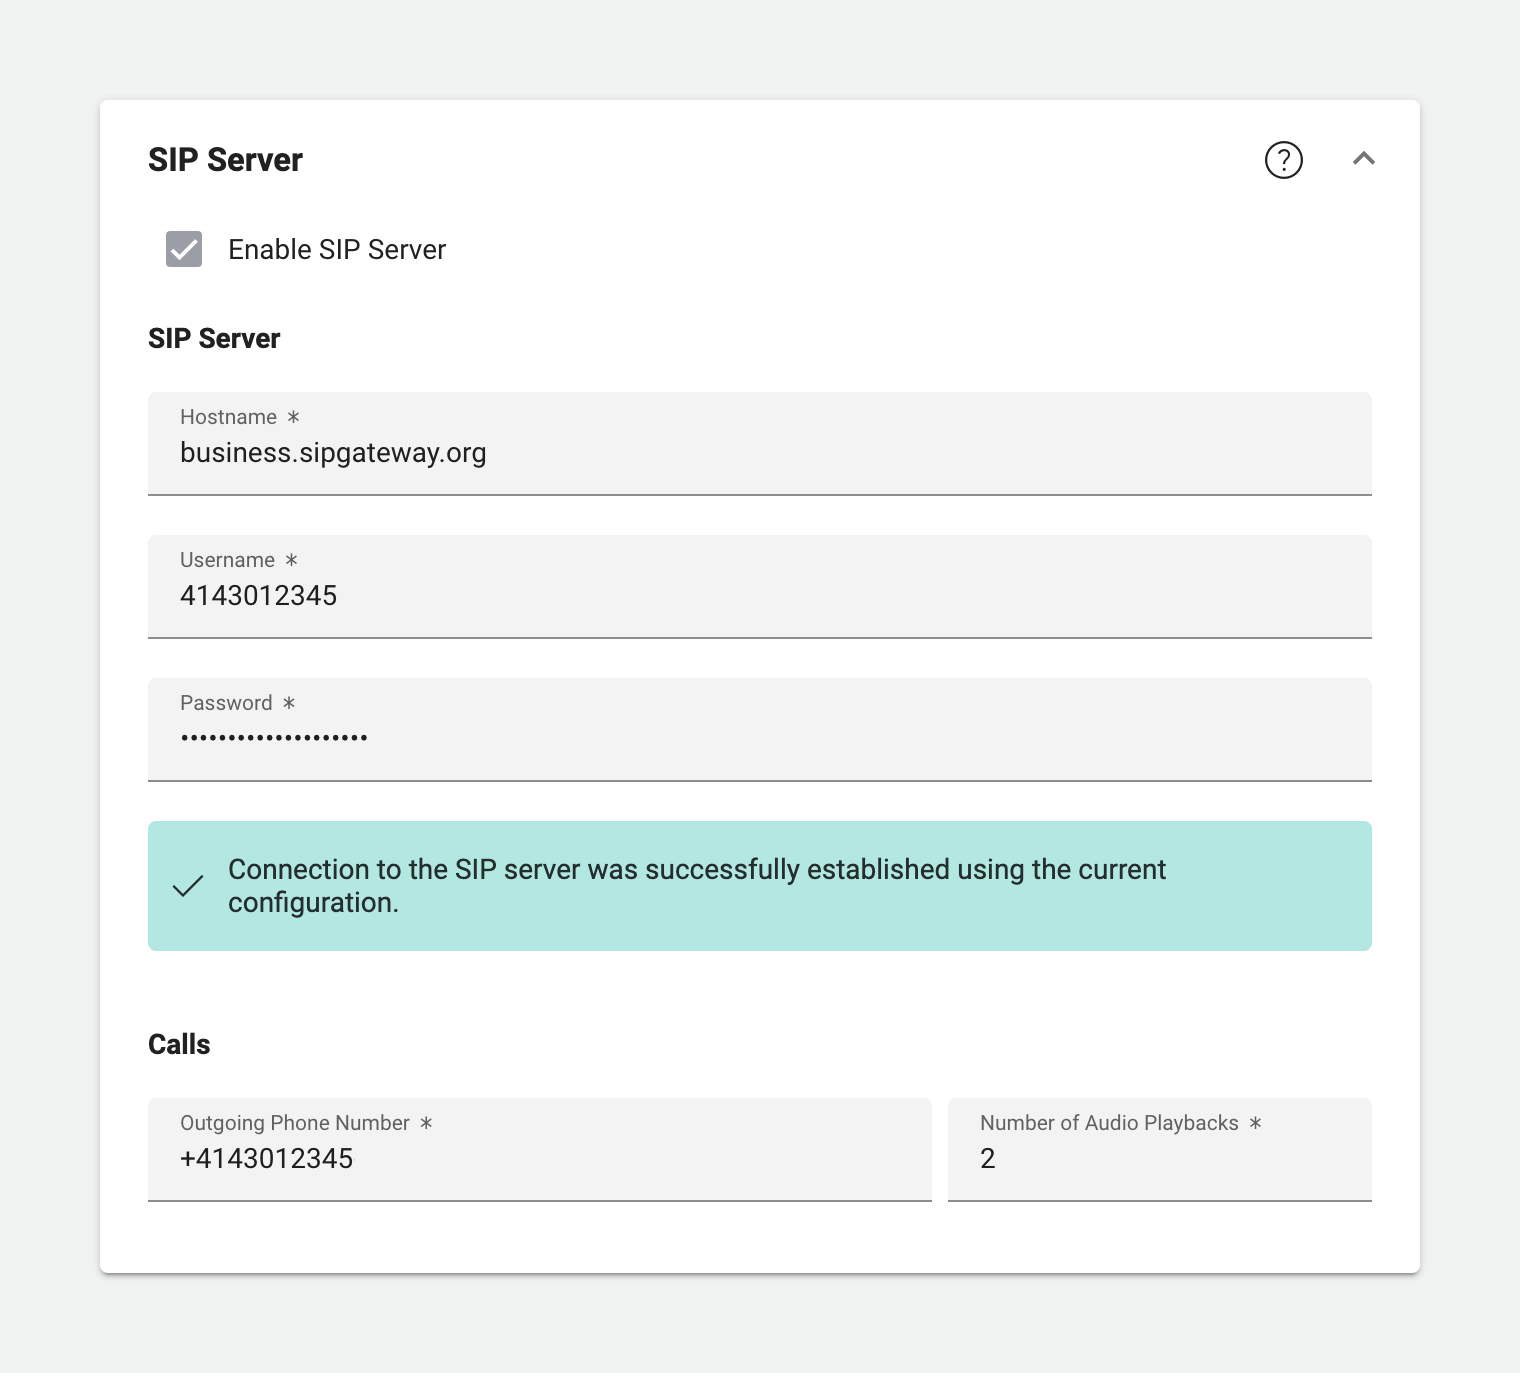Click the Enable SIP Server label text
1520x1373 pixels.
(x=337, y=249)
